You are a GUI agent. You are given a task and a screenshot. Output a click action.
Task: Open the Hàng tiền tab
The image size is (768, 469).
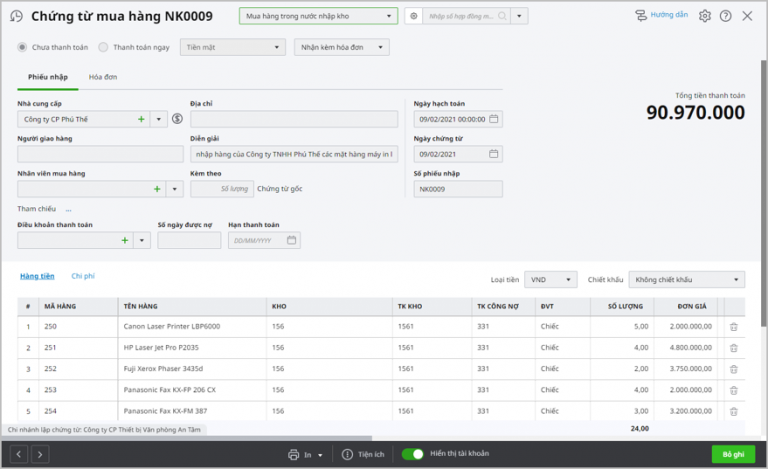tap(37, 276)
